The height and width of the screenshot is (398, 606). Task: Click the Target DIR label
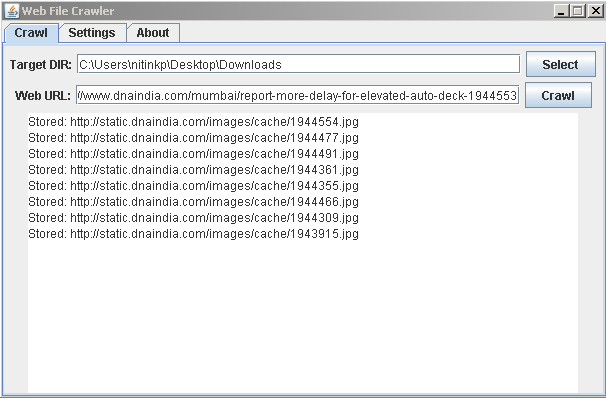click(41, 65)
